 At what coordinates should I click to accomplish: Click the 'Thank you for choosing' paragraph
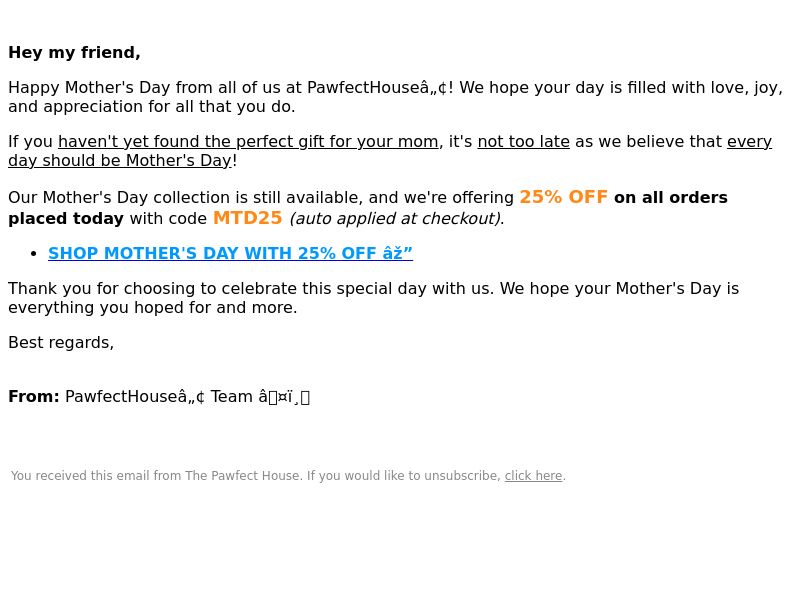pos(373,298)
